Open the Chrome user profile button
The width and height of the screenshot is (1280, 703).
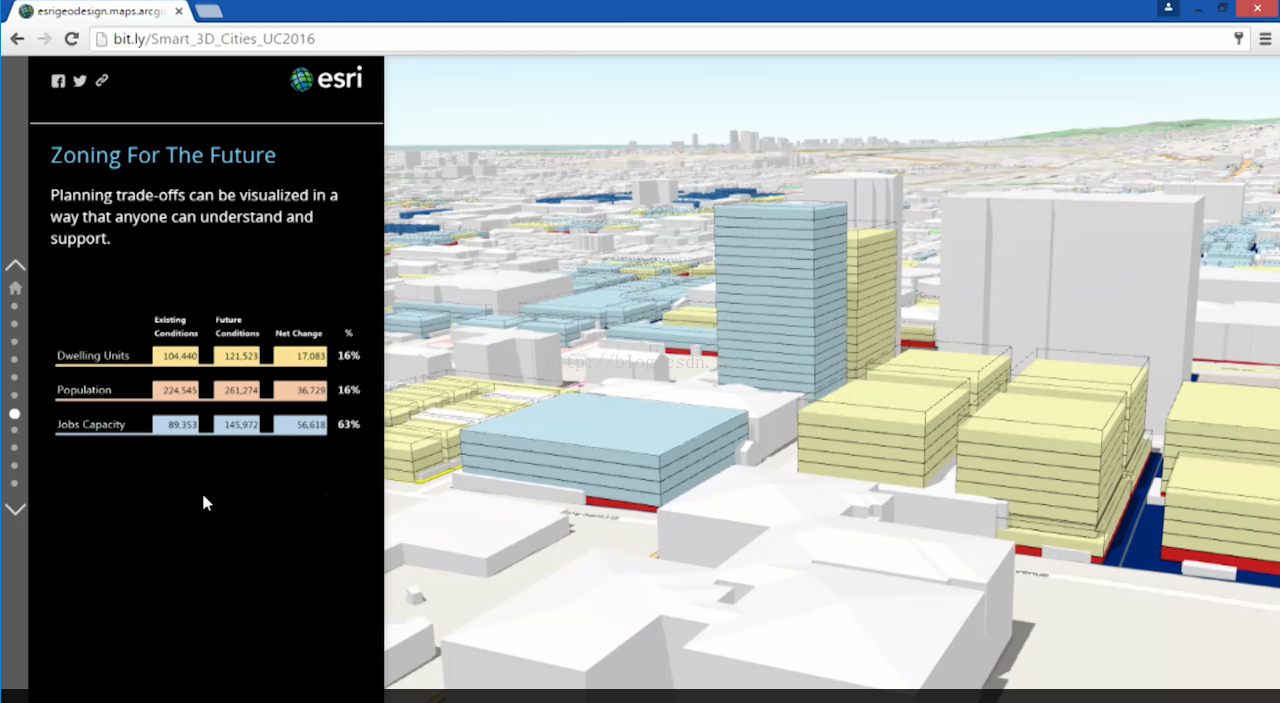1167,8
